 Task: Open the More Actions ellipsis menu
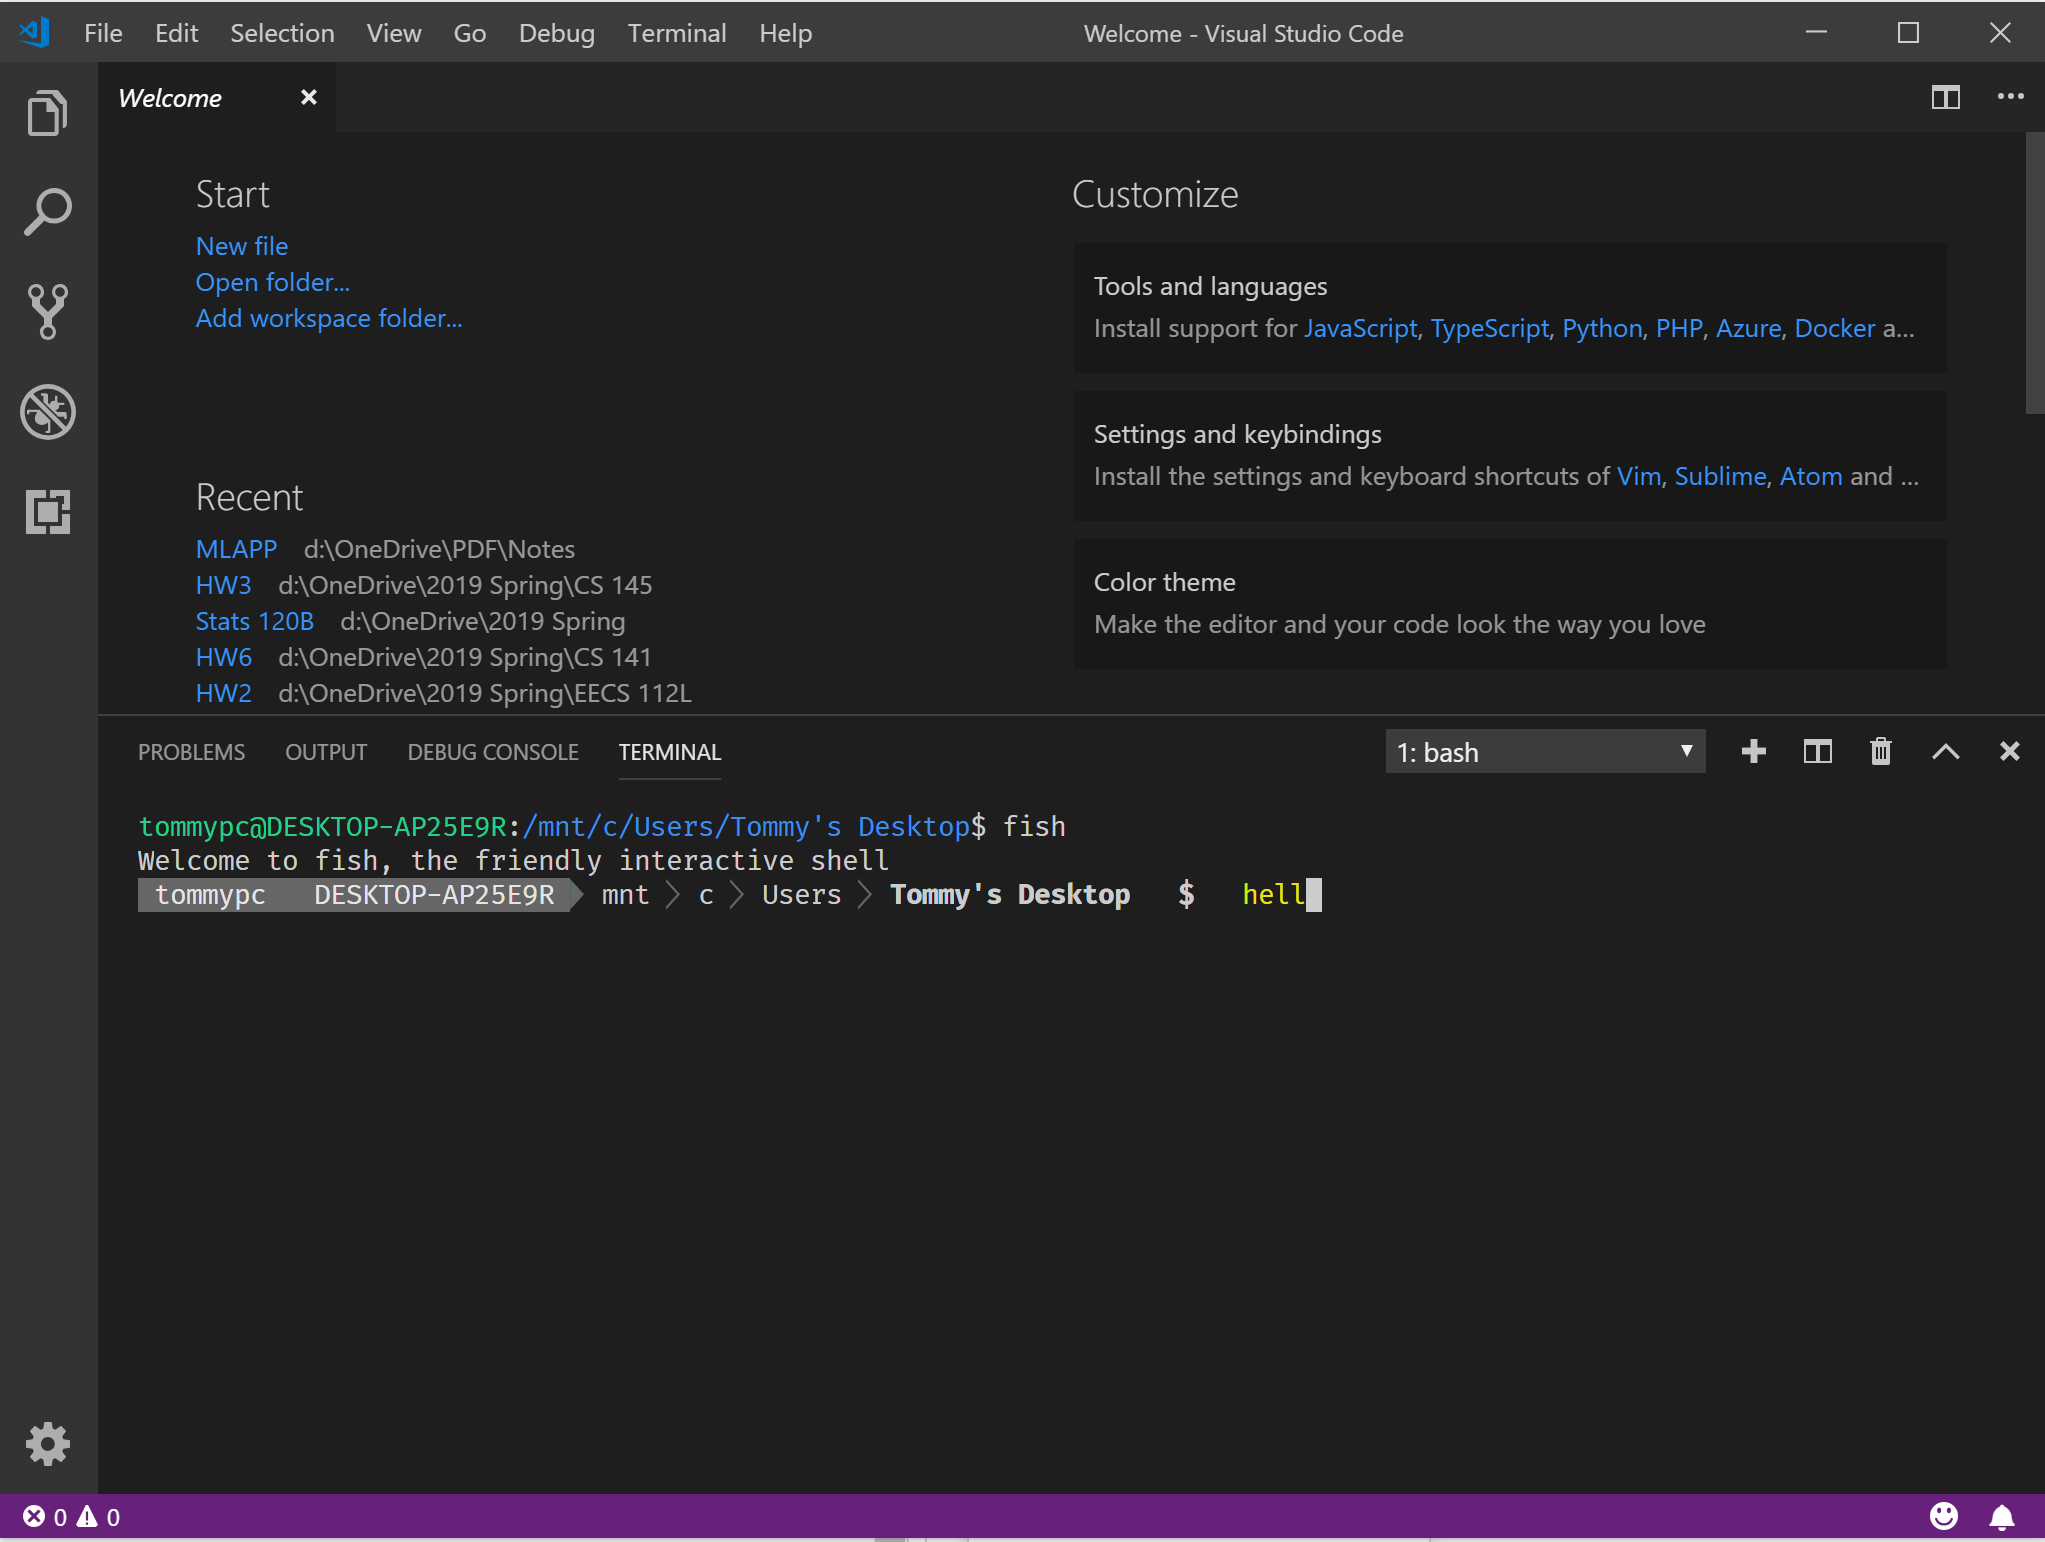point(2010,97)
